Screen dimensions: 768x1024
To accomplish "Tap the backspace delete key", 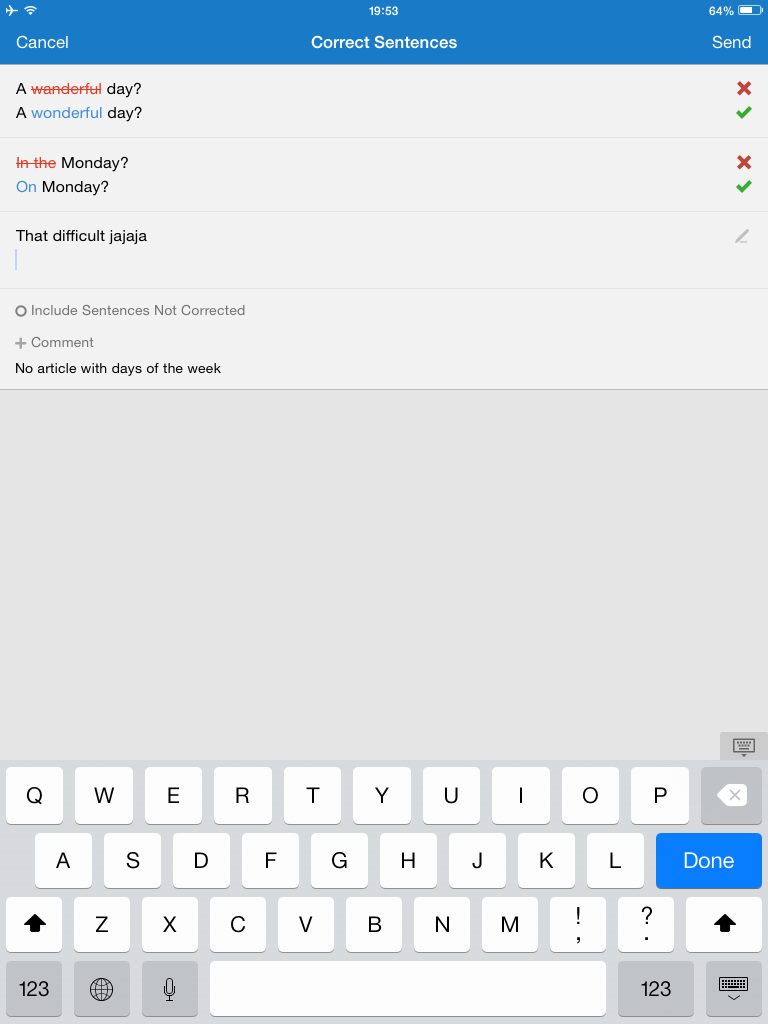I will pos(731,795).
